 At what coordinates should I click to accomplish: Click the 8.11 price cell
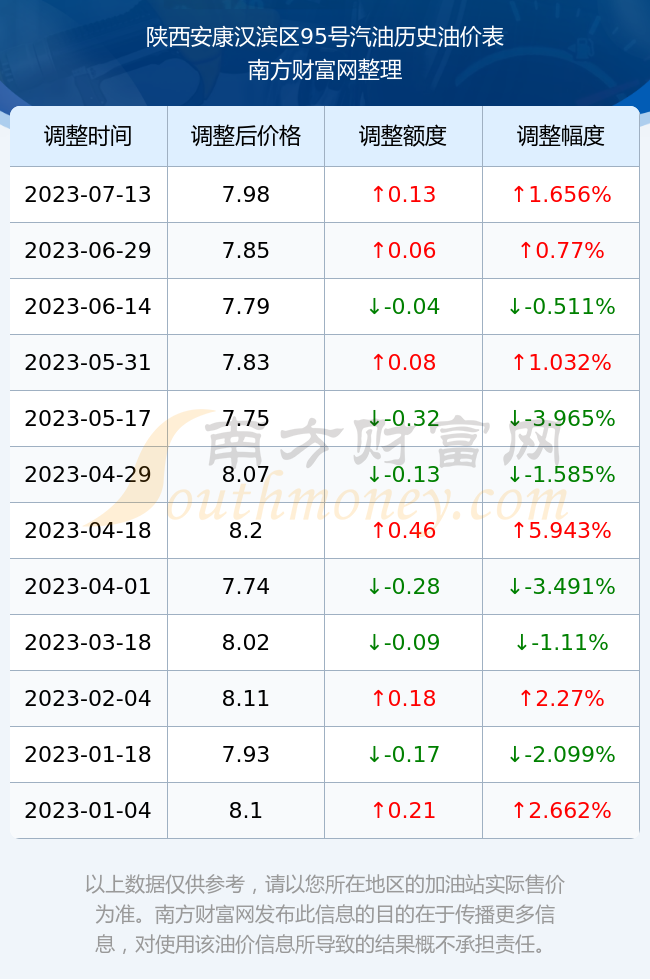(246, 698)
